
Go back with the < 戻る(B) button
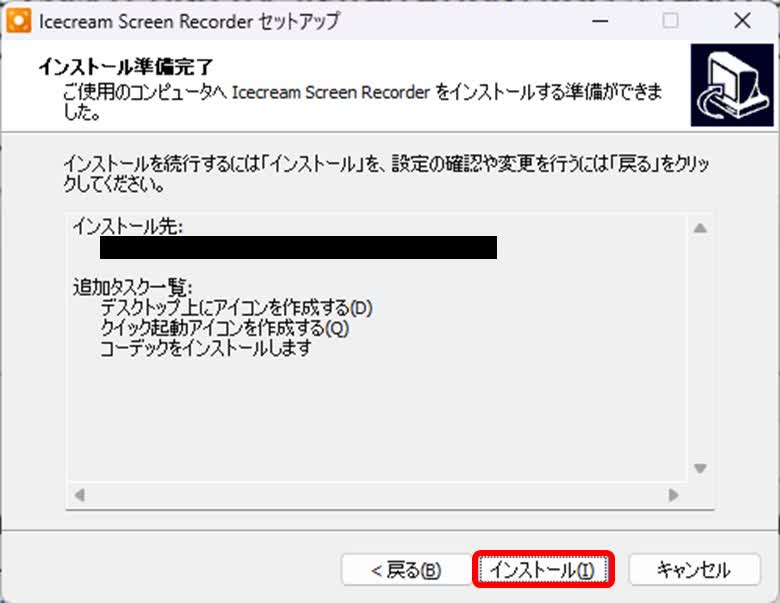pyautogui.click(x=406, y=569)
